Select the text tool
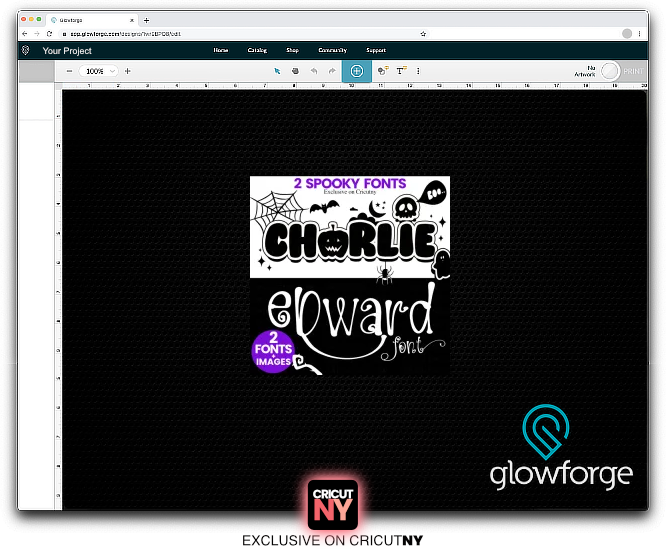This screenshot has height=552, width=666. [x=401, y=71]
